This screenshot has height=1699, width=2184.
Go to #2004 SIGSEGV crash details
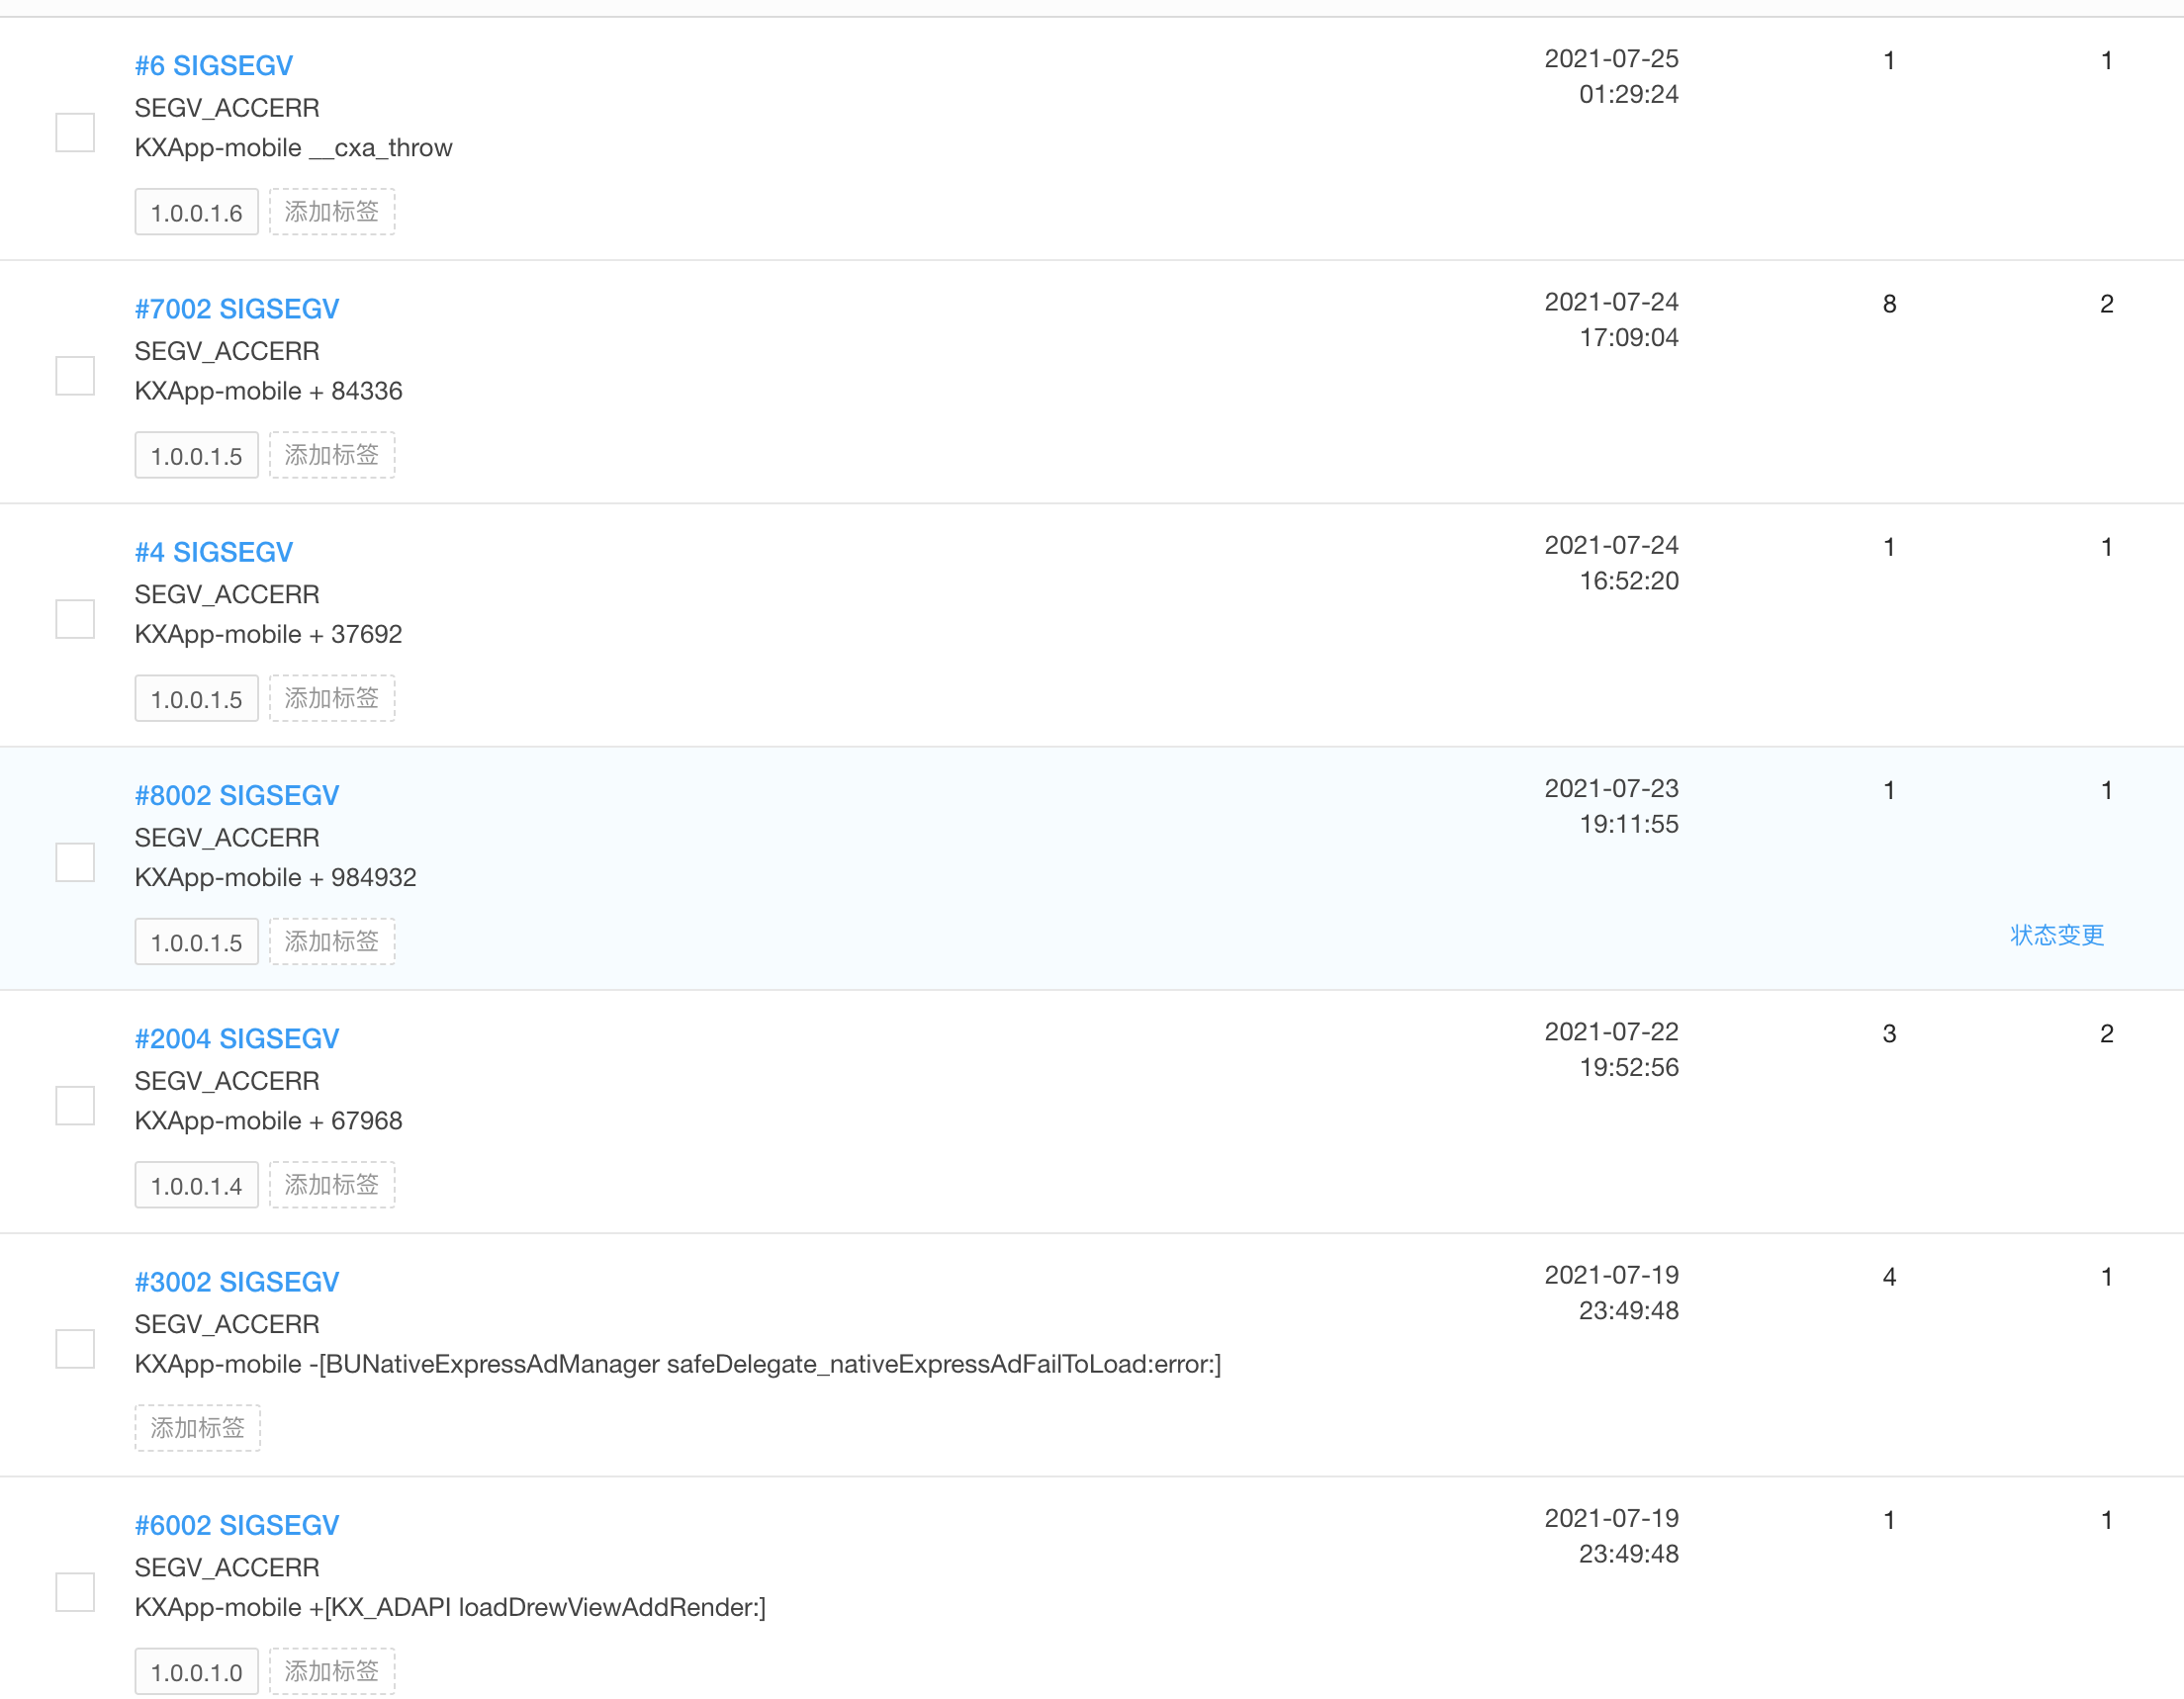coord(237,1039)
